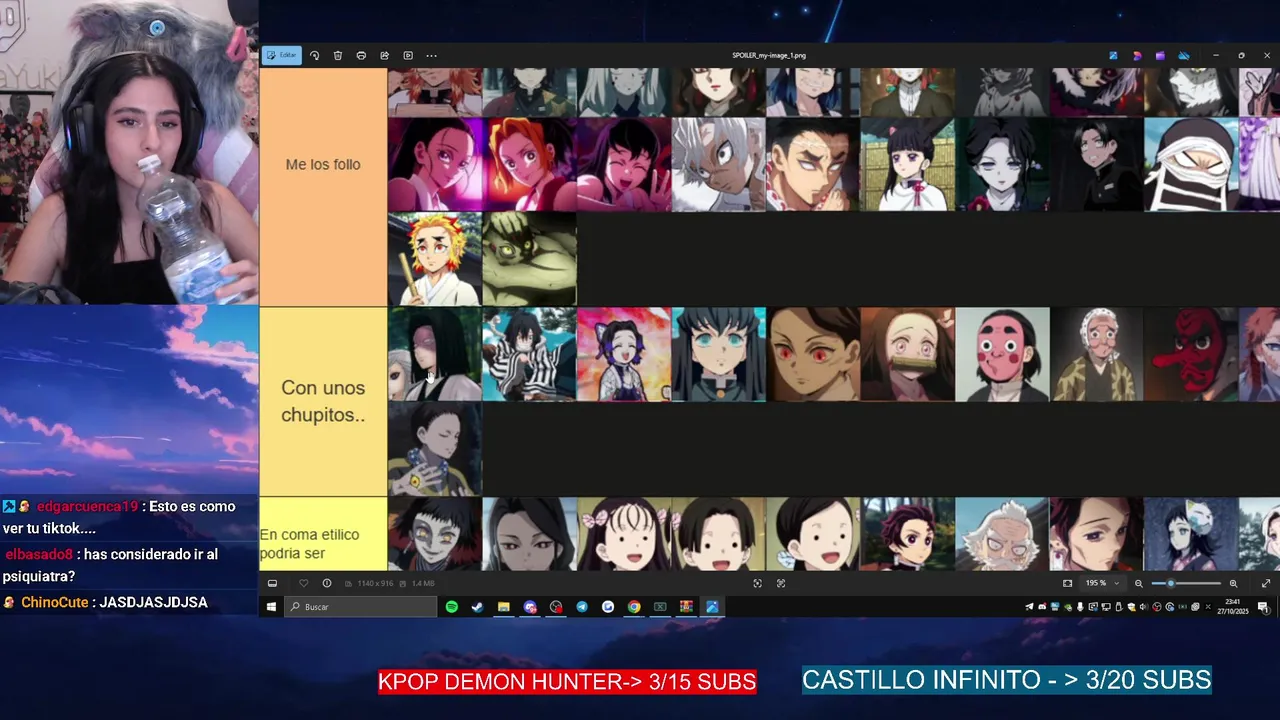Click the KPOP DEMON HUNTER subs banner
The width and height of the screenshot is (1280, 720).
coord(567,682)
